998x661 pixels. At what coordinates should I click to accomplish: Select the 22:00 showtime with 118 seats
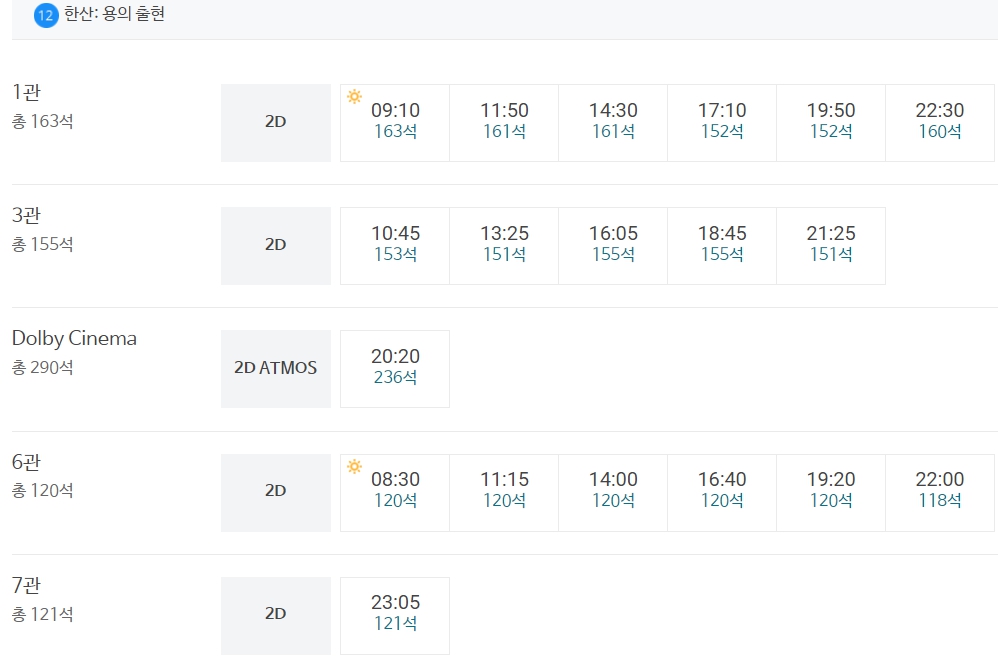(x=939, y=492)
